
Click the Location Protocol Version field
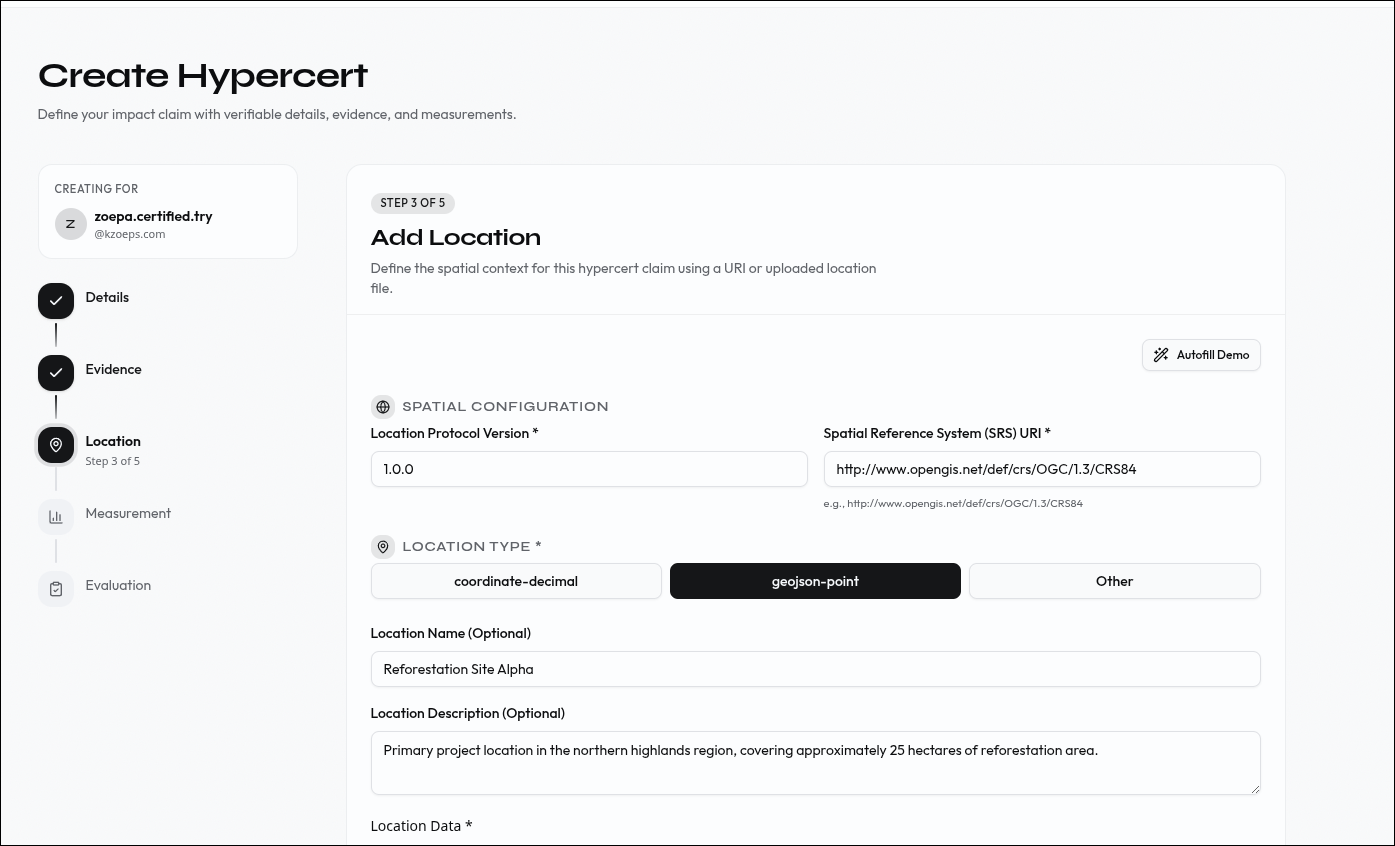click(588, 469)
